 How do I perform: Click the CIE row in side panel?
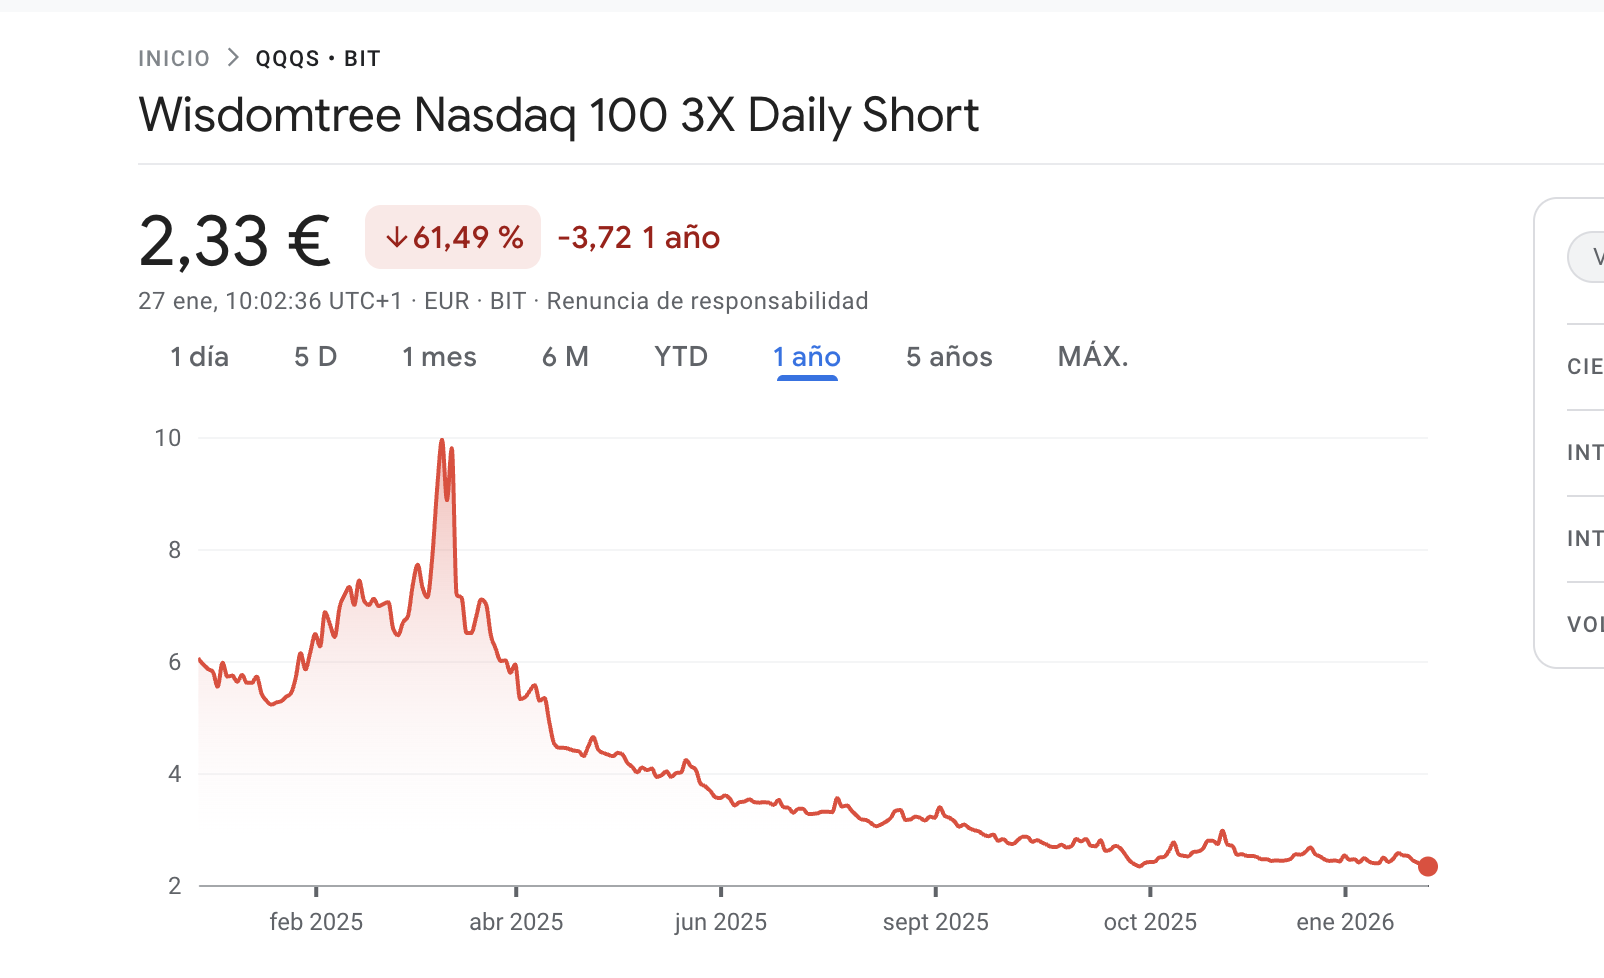(1585, 367)
